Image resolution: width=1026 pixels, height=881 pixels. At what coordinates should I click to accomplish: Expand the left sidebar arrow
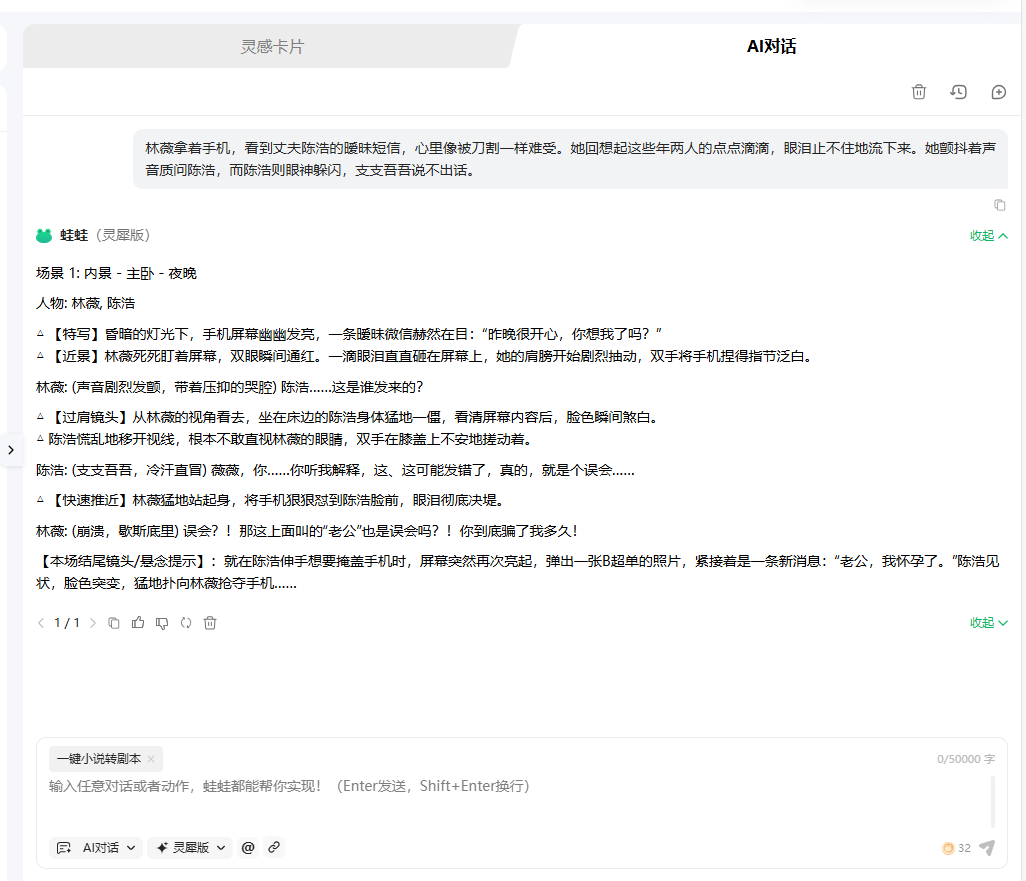[x=11, y=450]
